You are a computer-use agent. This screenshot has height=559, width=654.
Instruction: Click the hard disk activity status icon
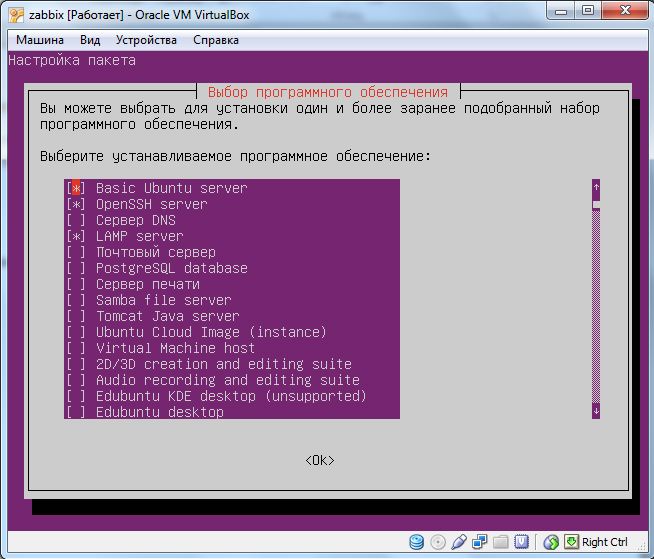416,542
